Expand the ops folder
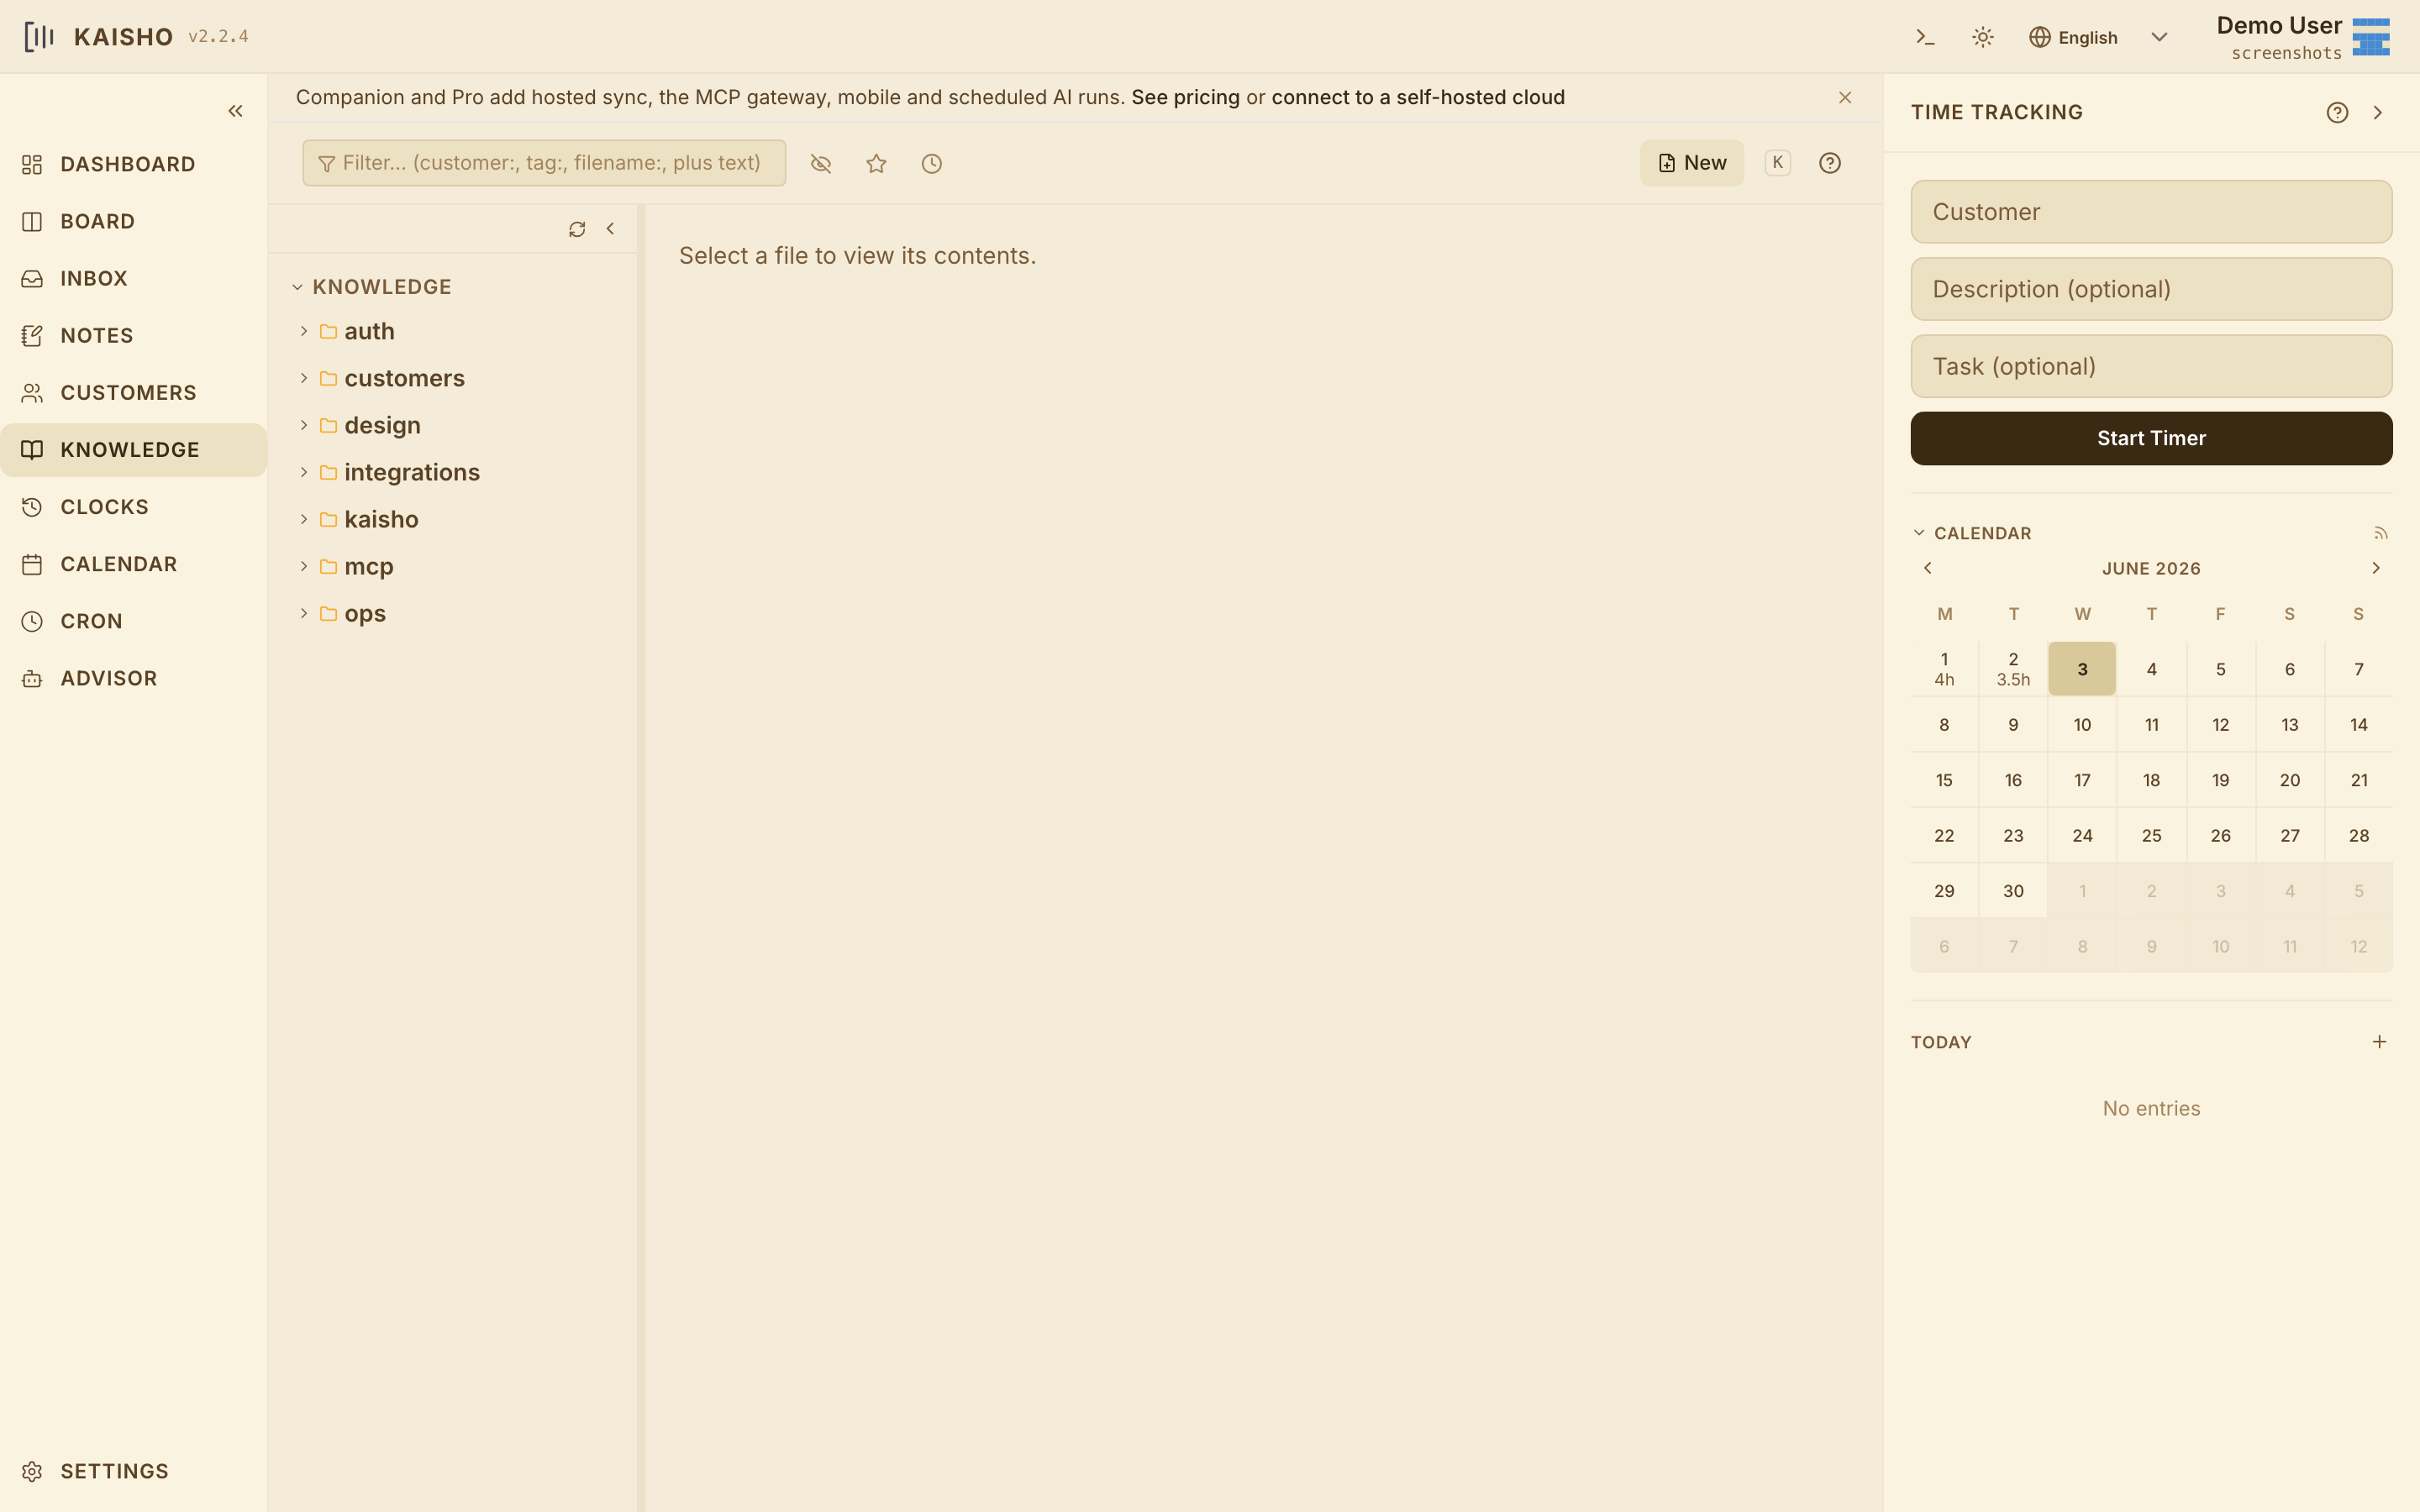 point(304,613)
